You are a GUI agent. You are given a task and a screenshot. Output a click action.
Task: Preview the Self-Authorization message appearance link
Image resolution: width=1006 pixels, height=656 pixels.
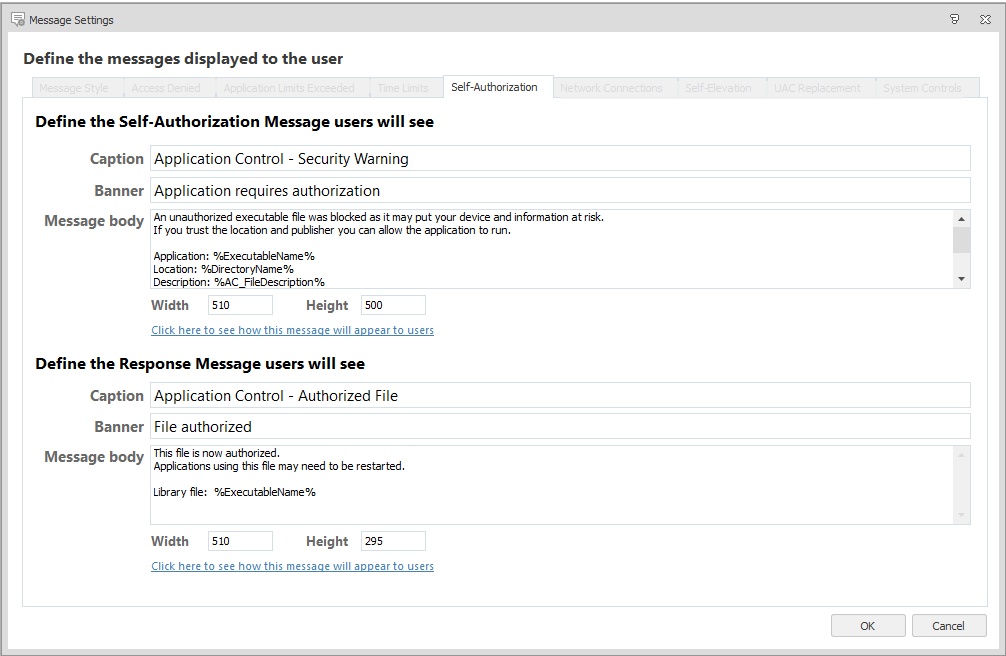point(292,330)
